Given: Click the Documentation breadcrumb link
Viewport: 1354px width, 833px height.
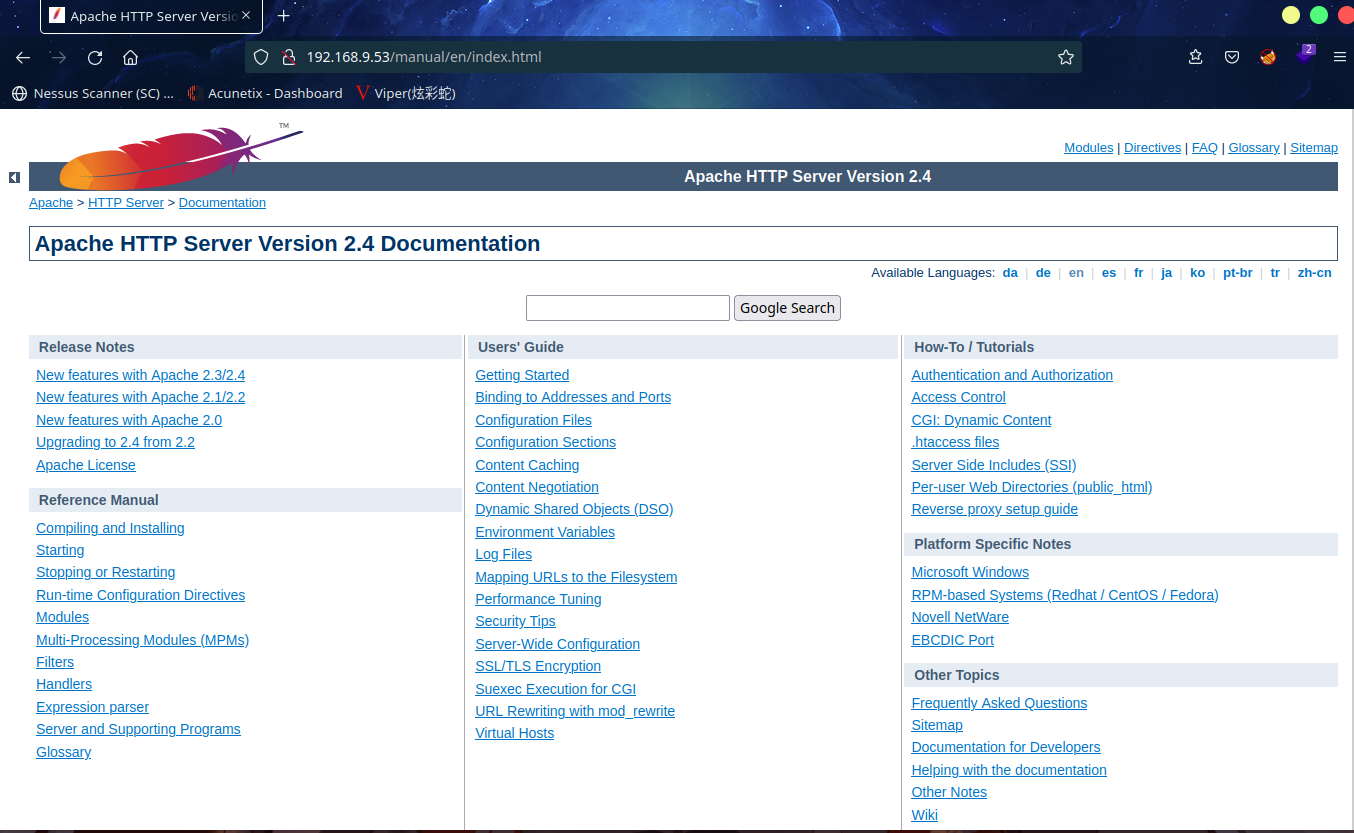Looking at the screenshot, I should pos(222,202).
